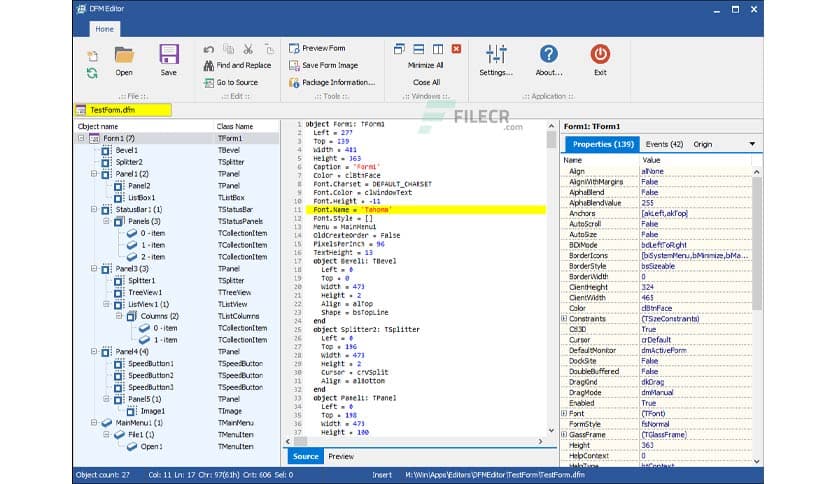Click the properties list scrollbar thumb
Screen dimensions: 836x484
[757, 243]
